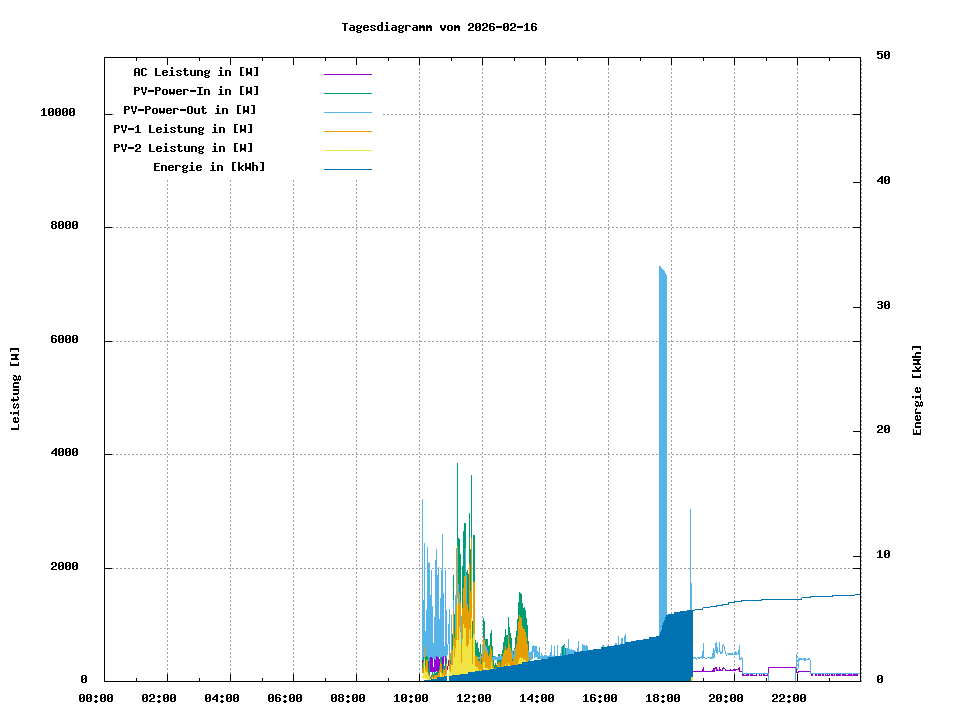Click the 50 tick on the Energie axis
The image size is (960, 720).
pos(883,56)
